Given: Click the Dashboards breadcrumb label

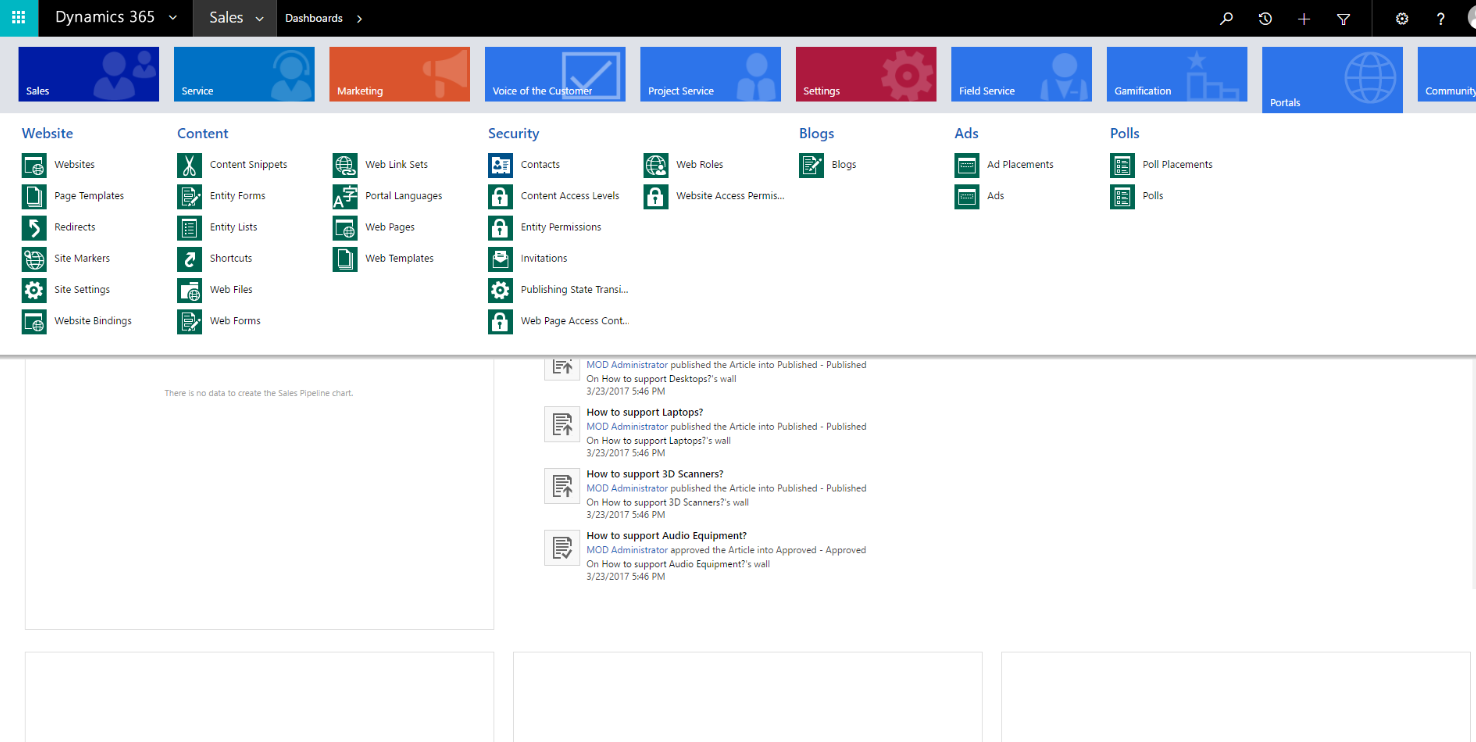Looking at the screenshot, I should pos(314,19).
